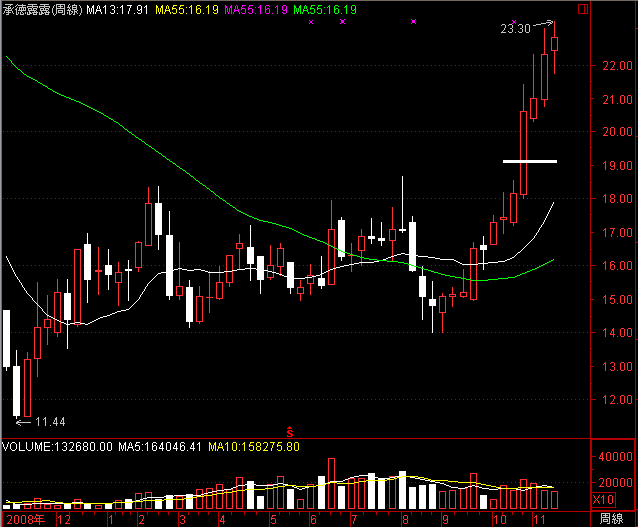Click the month 12 axis label
Viewport: 638px width, 527px height.
[63, 520]
